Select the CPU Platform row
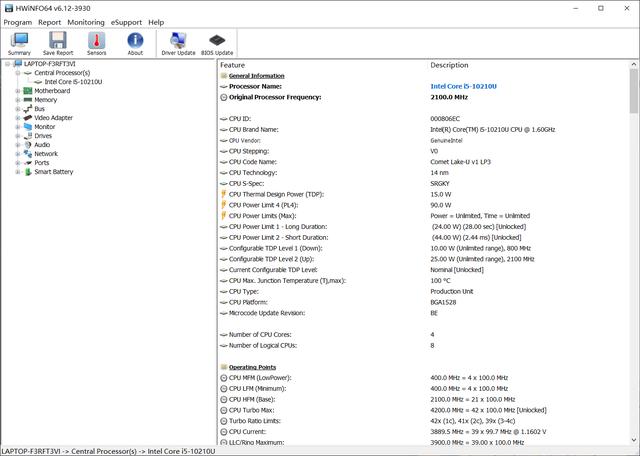Image resolution: width=640 pixels, height=456 pixels. tap(424, 302)
